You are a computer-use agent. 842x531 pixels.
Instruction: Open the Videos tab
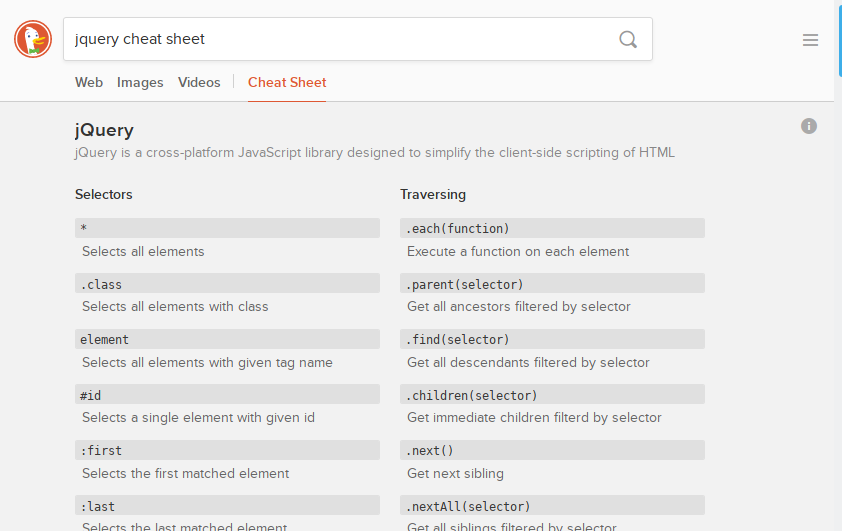click(199, 82)
